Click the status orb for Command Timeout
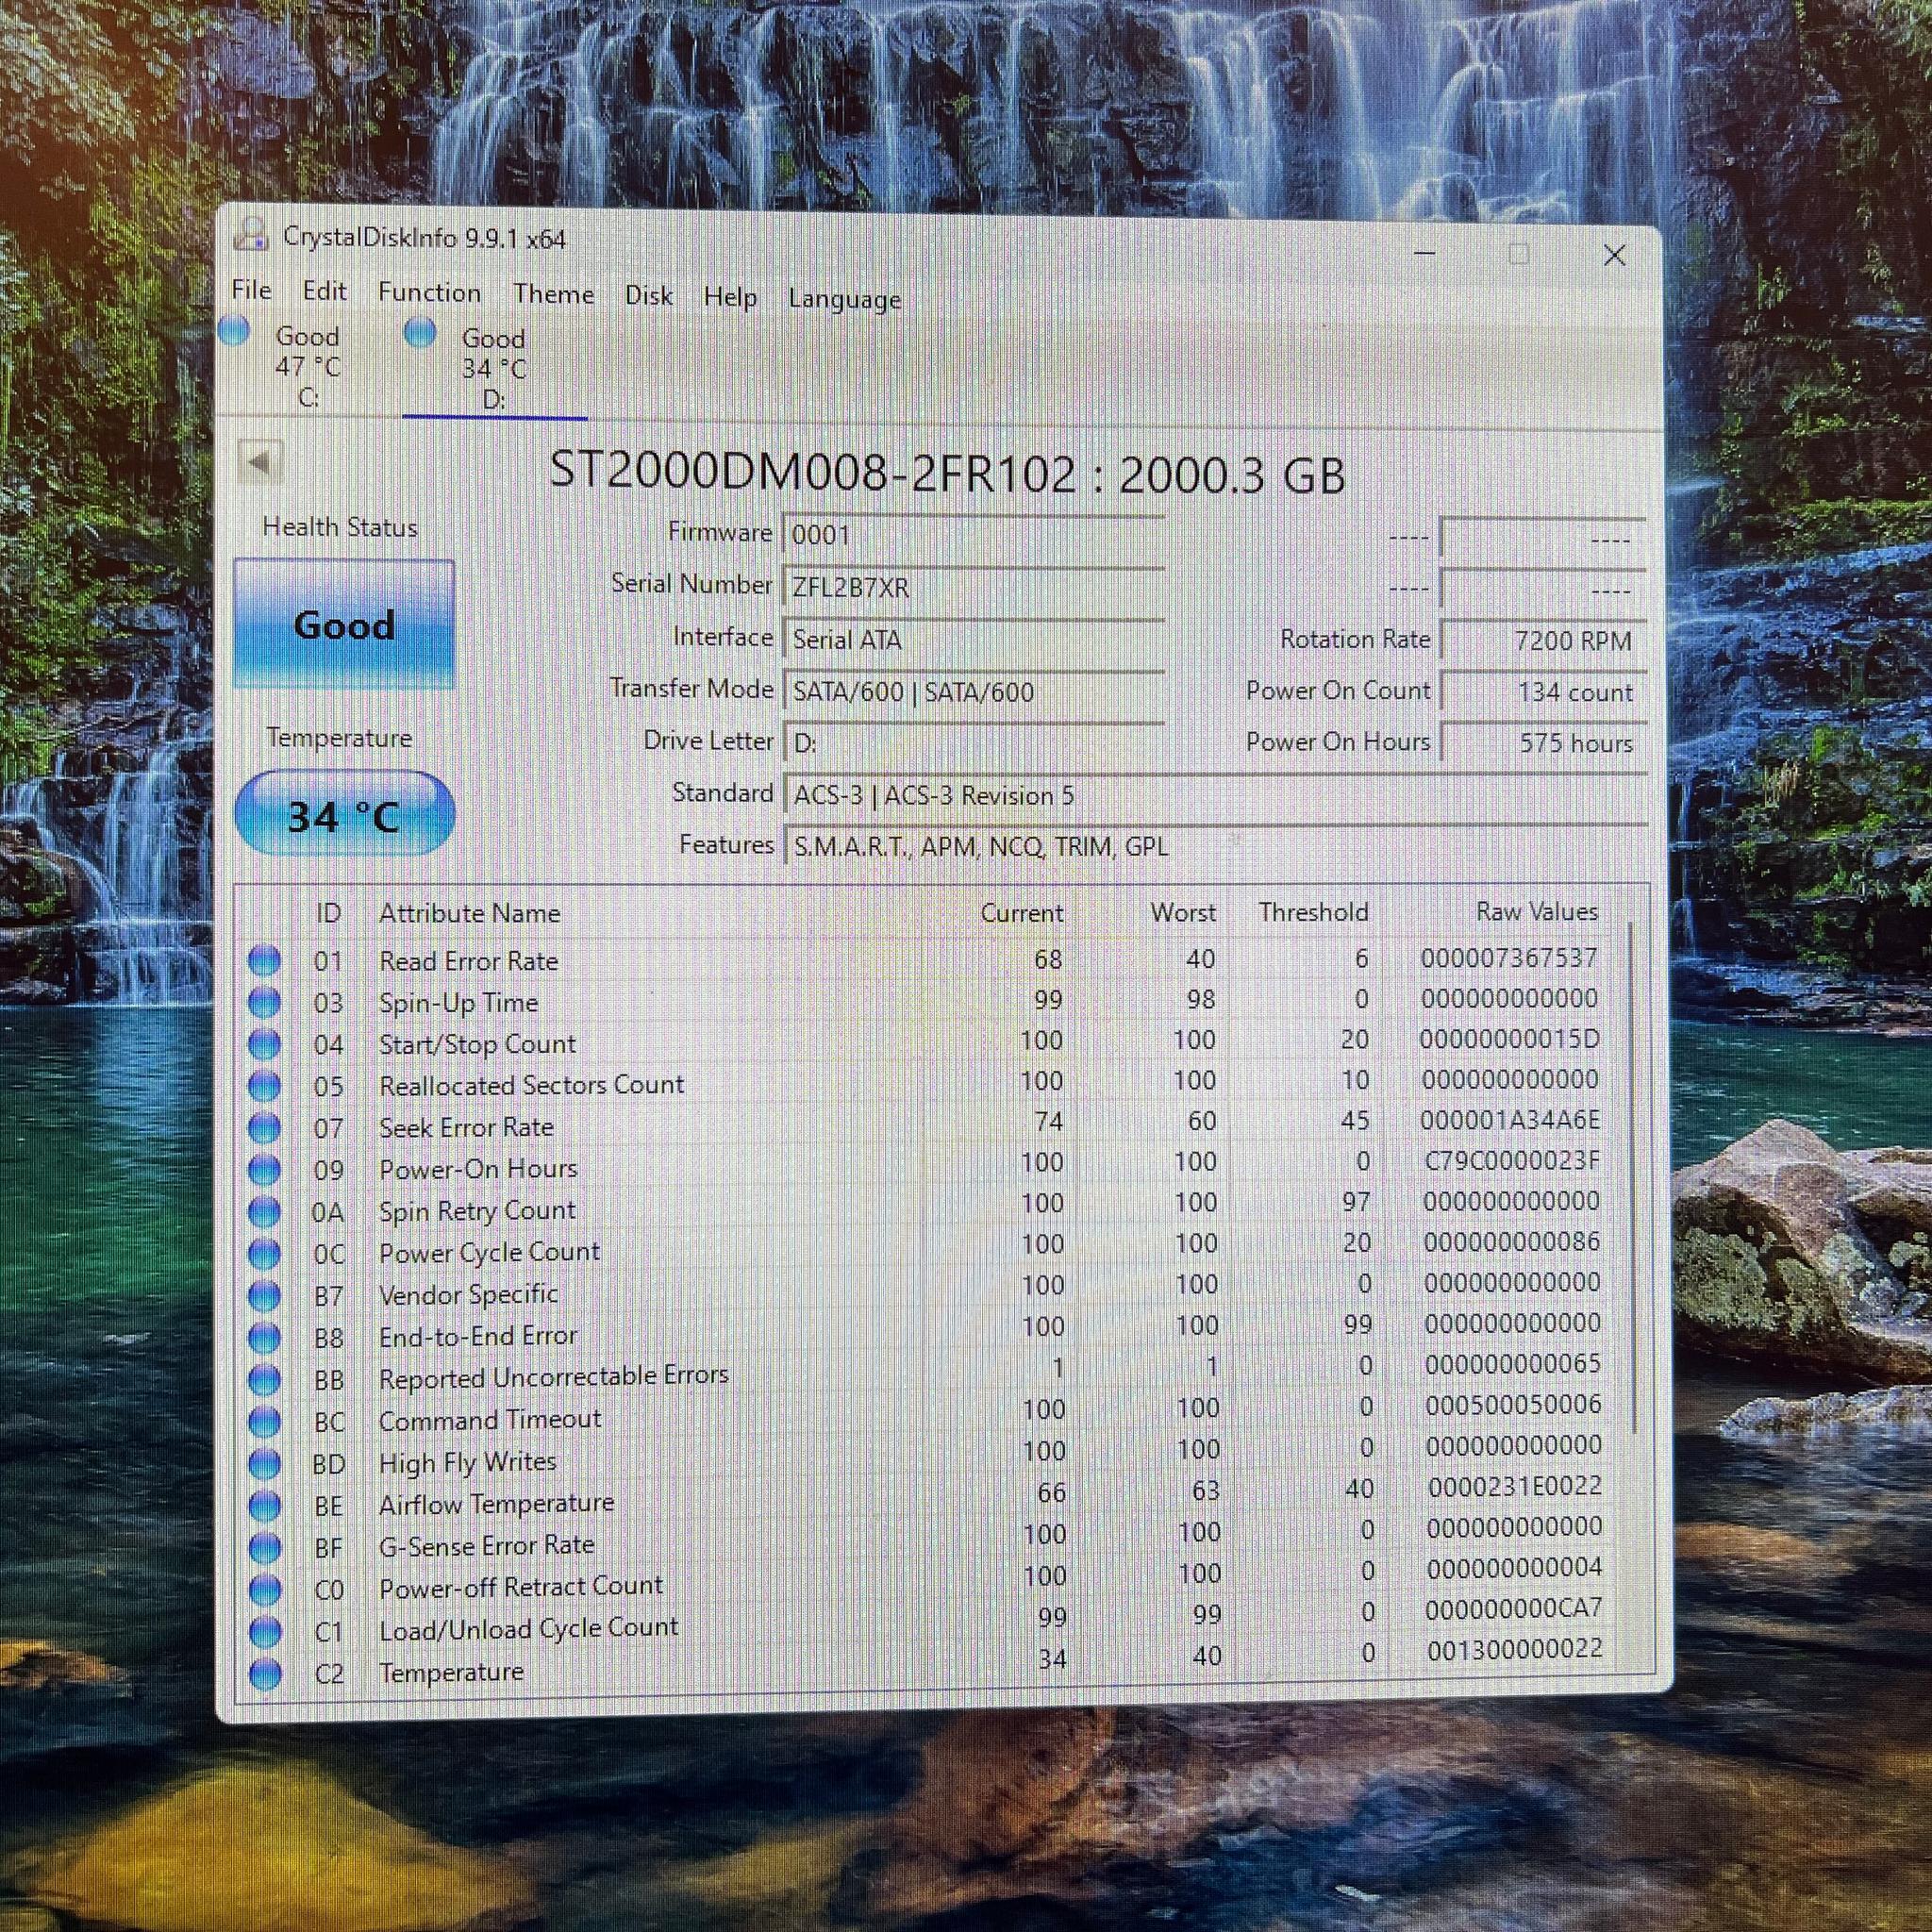This screenshot has height=1932, width=1932. click(x=264, y=1422)
